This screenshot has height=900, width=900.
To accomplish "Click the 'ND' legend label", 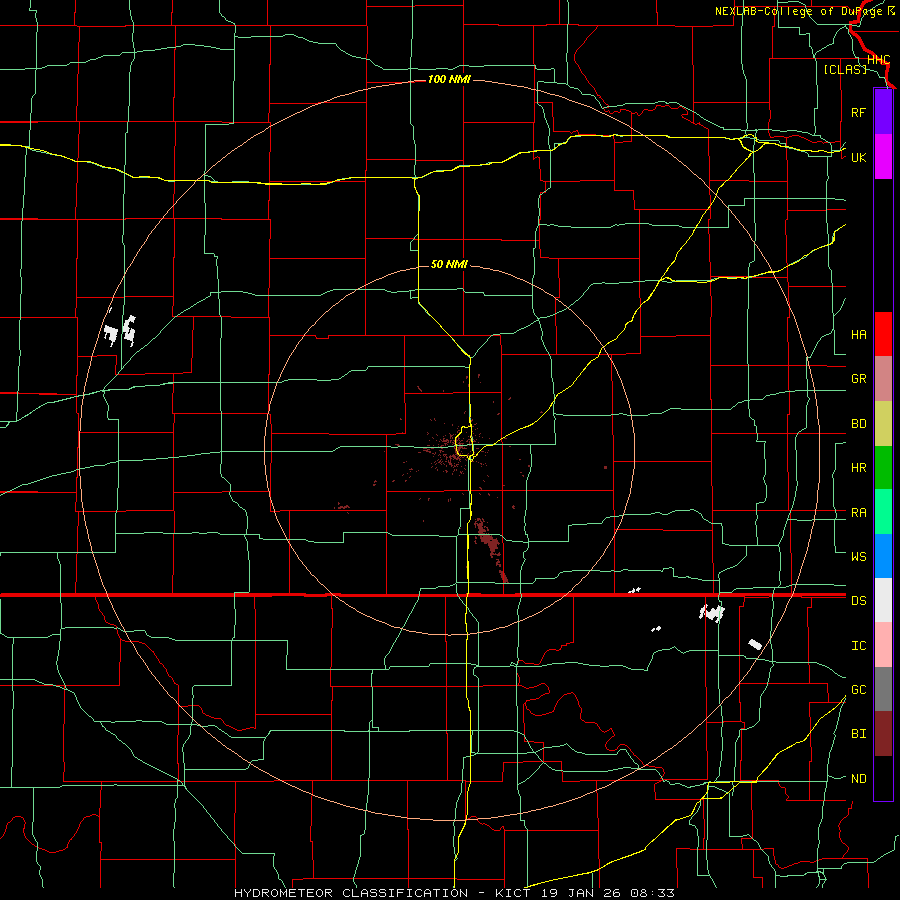I will coord(858,779).
